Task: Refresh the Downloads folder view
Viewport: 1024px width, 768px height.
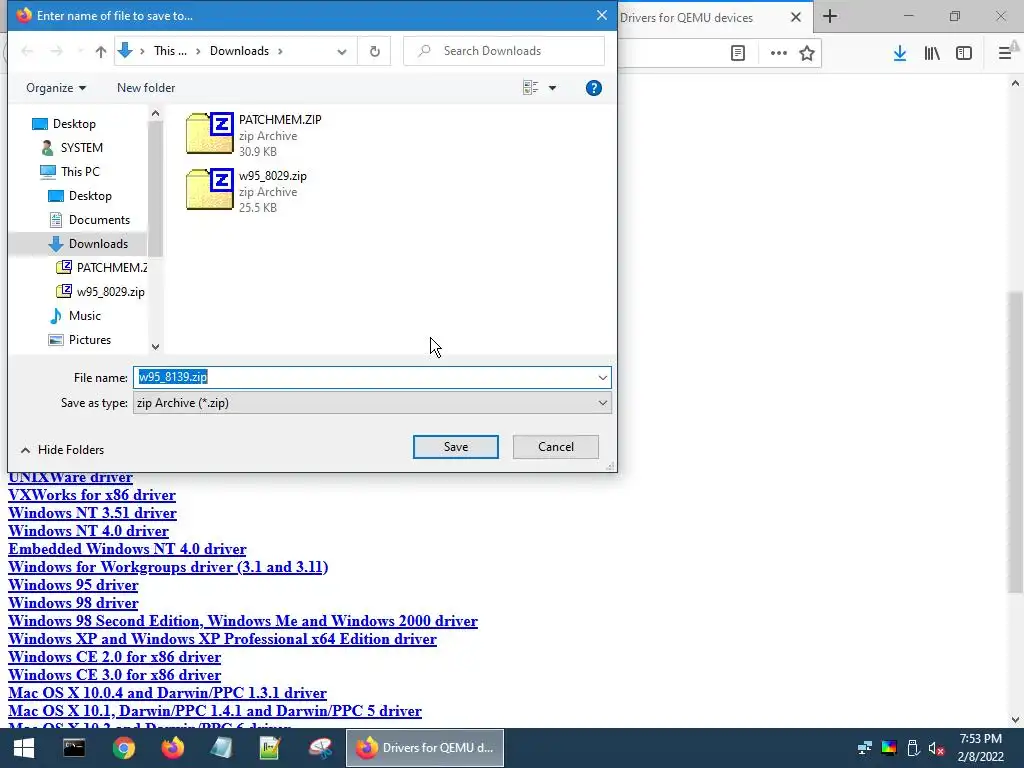Action: click(374, 51)
